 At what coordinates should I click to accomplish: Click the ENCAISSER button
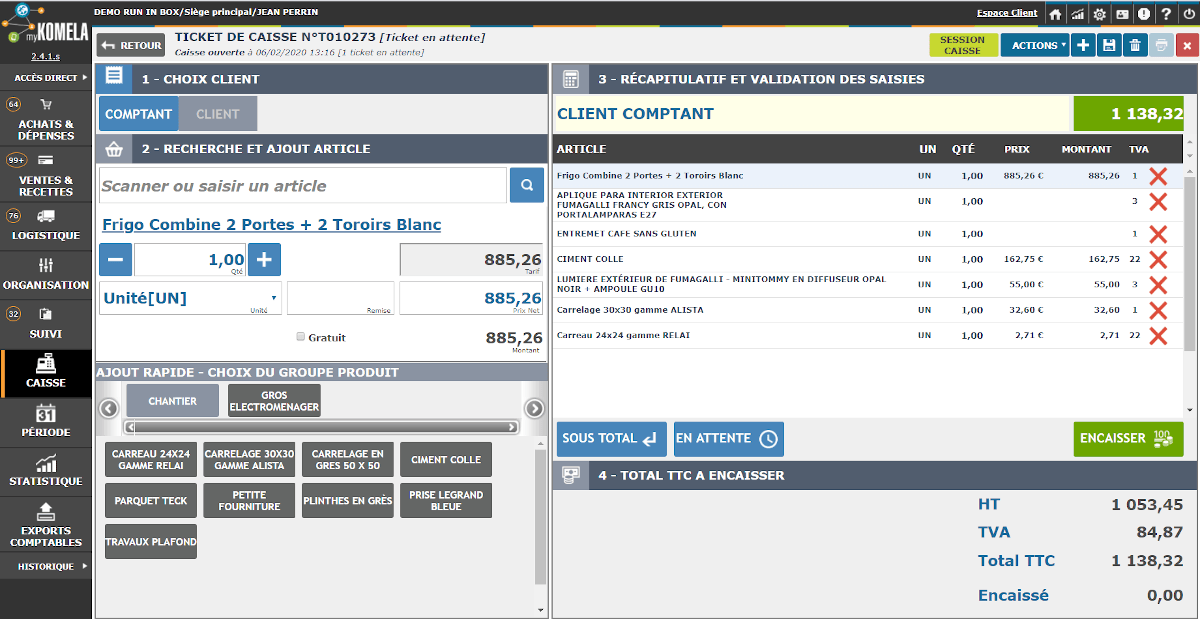click(x=1128, y=439)
